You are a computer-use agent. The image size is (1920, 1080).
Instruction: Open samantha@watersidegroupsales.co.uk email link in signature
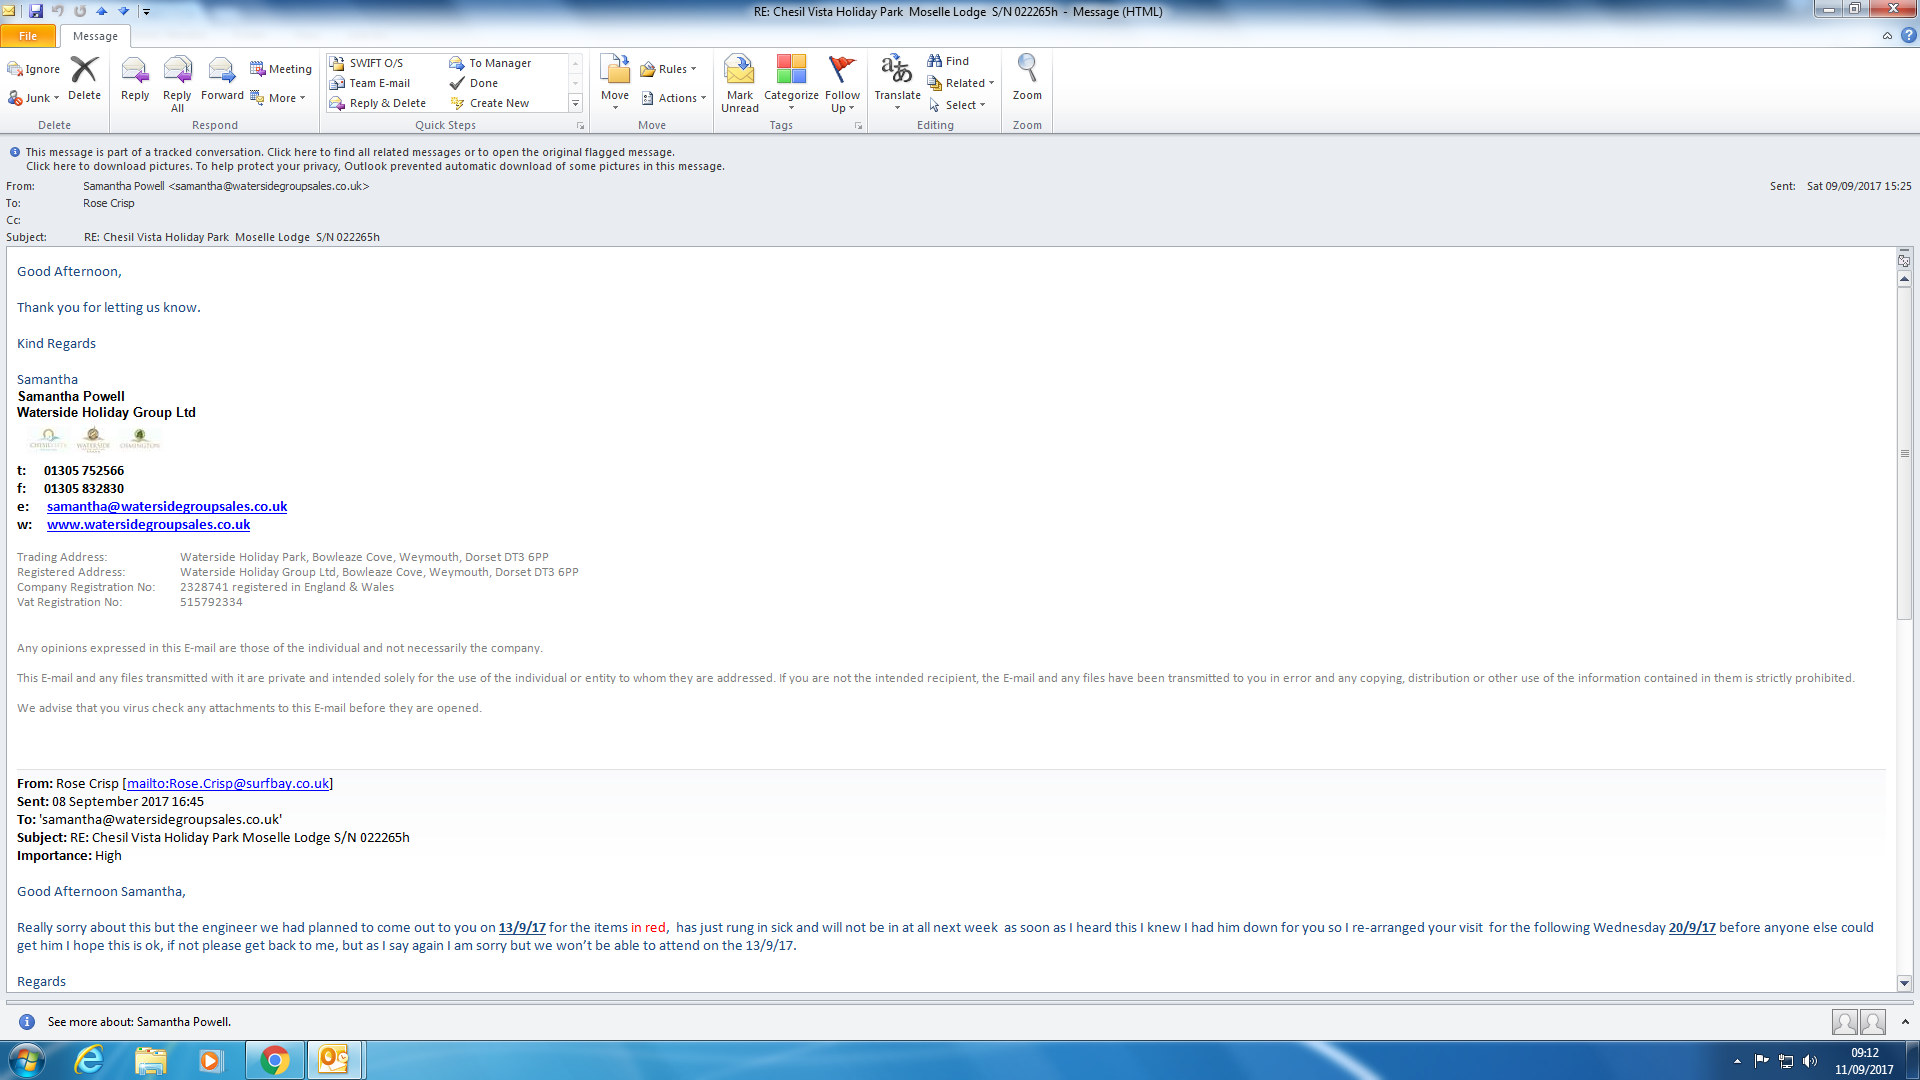(x=166, y=506)
